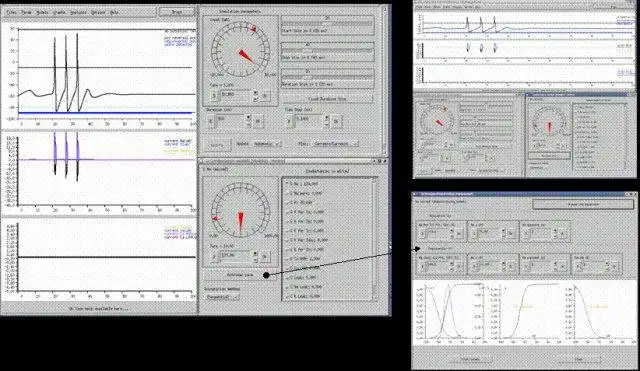Image resolution: width=640 pixels, height=371 pixels.
Task: Click the second Activation value field in parameters dialog
Action: point(488,233)
